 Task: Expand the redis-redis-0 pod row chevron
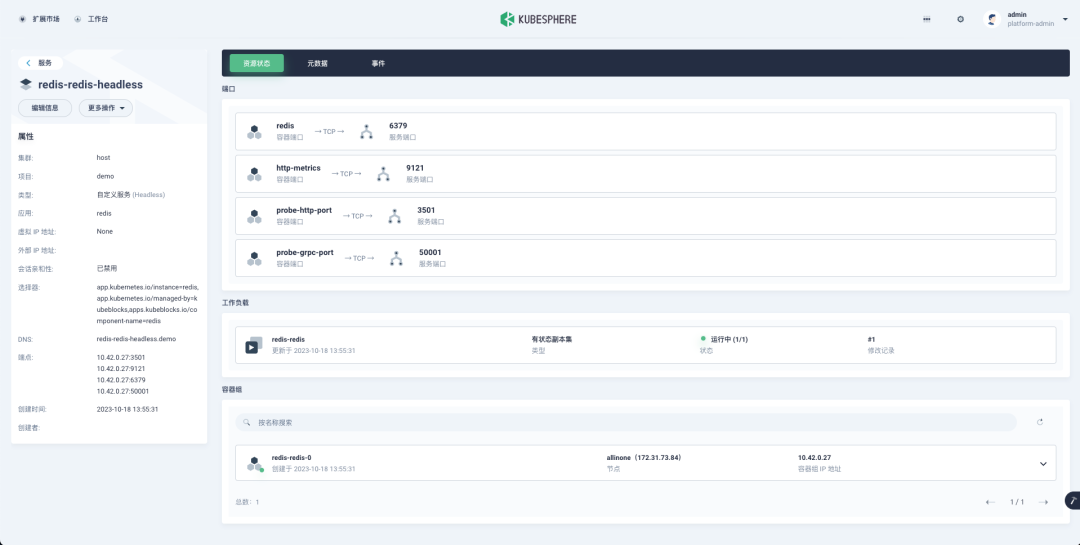pyautogui.click(x=1043, y=464)
